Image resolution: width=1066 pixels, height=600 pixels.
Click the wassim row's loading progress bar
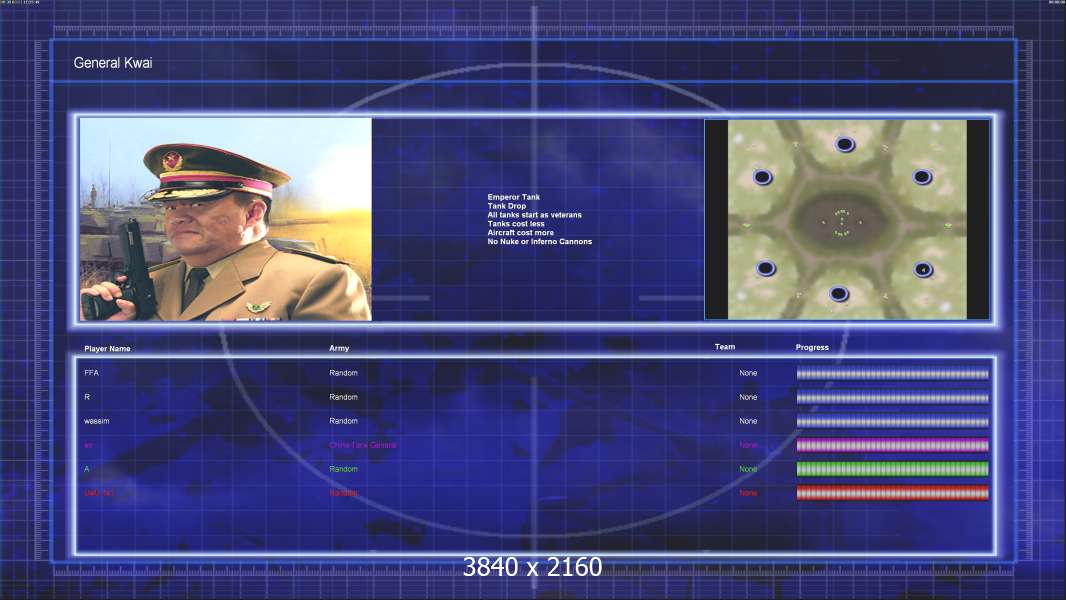[893, 421]
